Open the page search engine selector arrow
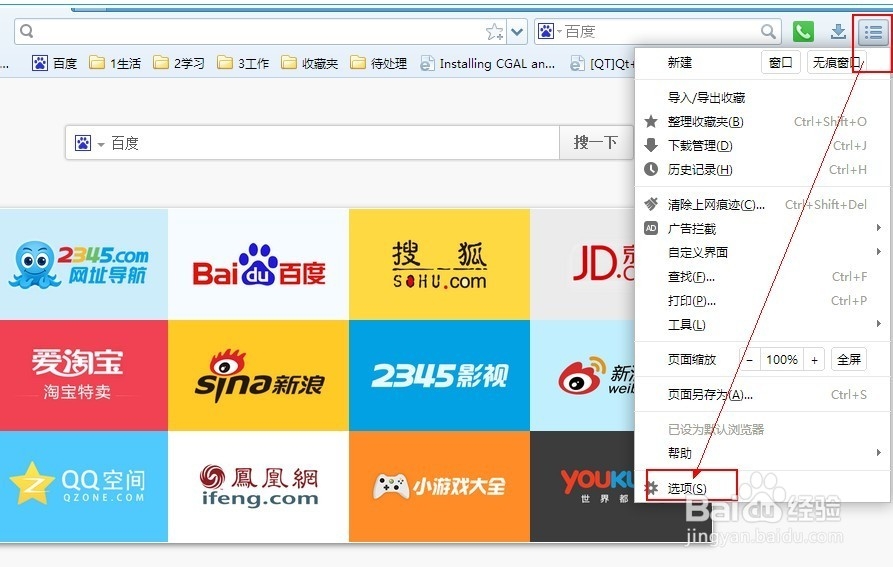 point(101,144)
